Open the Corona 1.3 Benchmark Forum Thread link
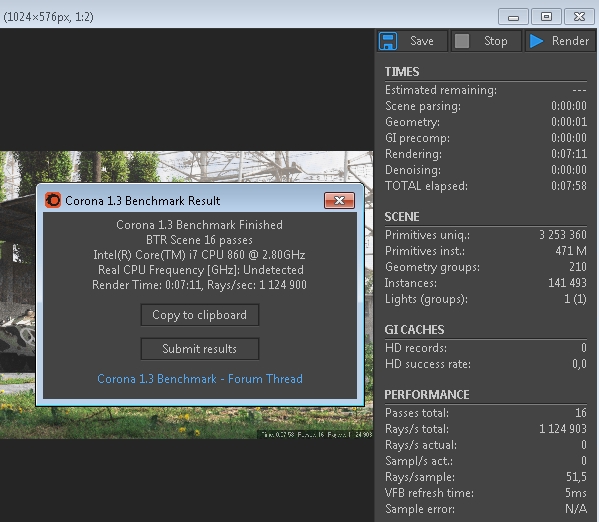 (200, 379)
